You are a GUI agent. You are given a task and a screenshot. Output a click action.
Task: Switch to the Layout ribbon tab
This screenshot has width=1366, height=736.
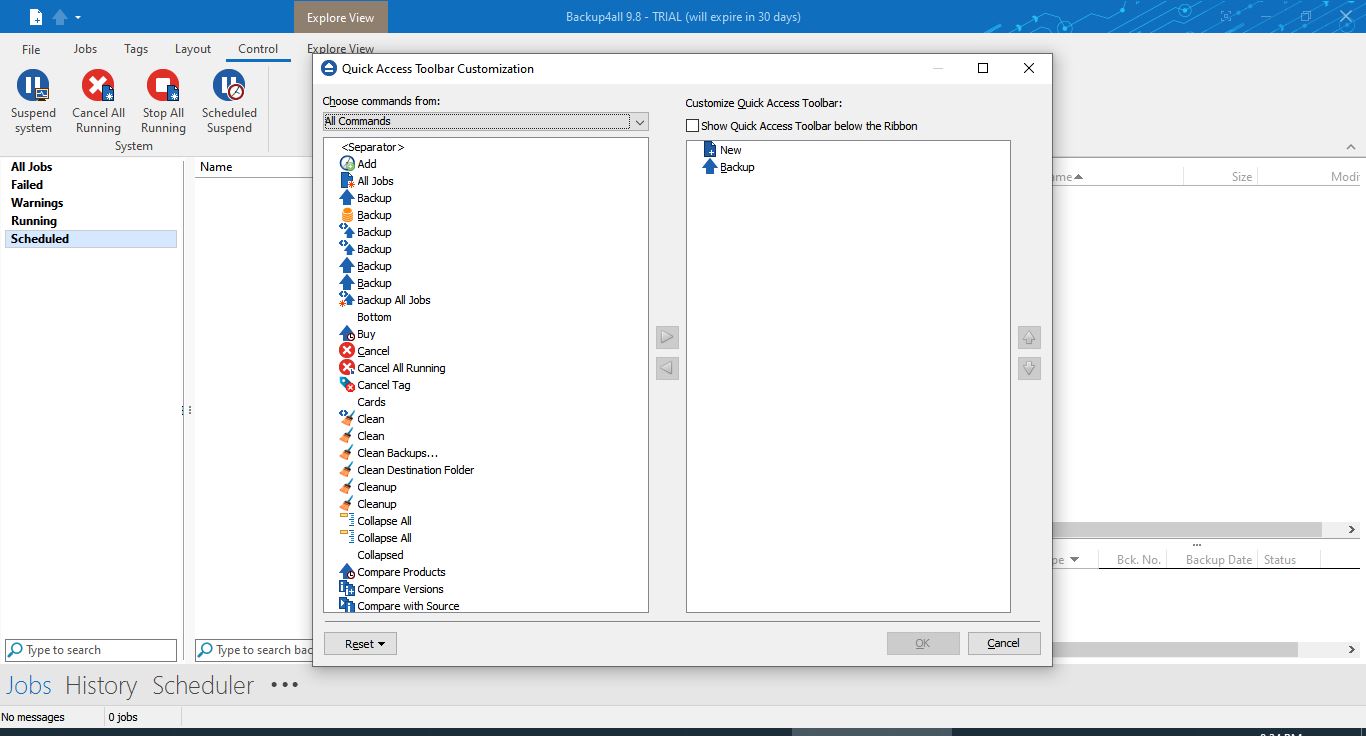coord(193,49)
